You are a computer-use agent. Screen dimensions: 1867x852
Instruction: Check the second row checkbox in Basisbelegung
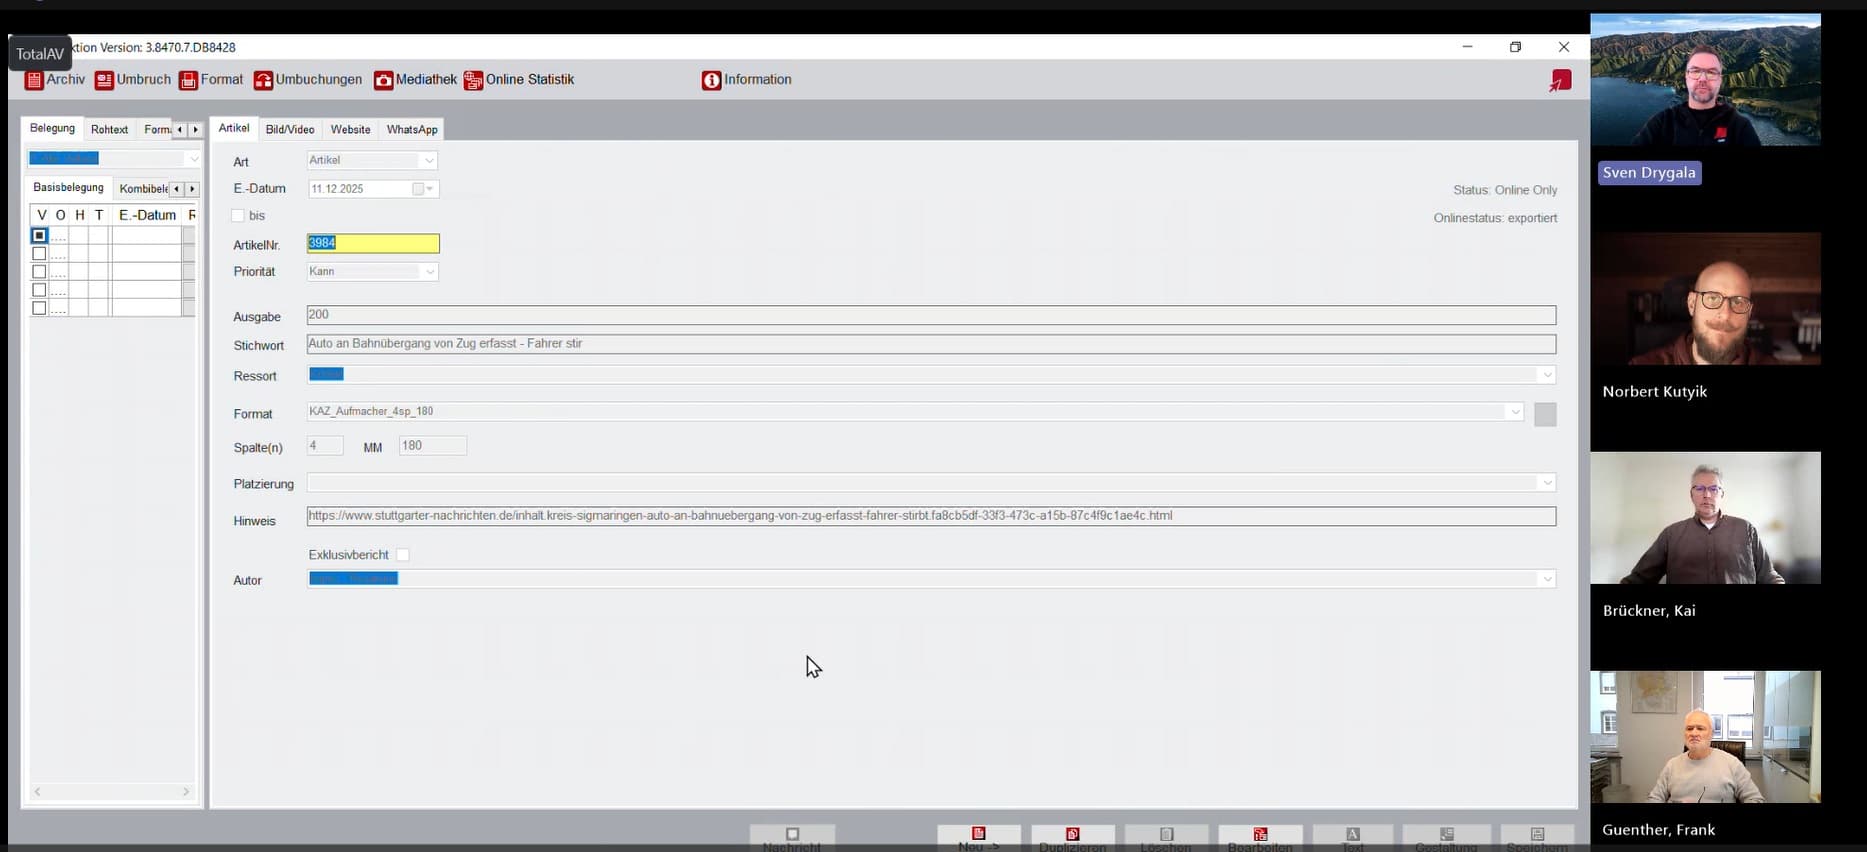pos(39,254)
